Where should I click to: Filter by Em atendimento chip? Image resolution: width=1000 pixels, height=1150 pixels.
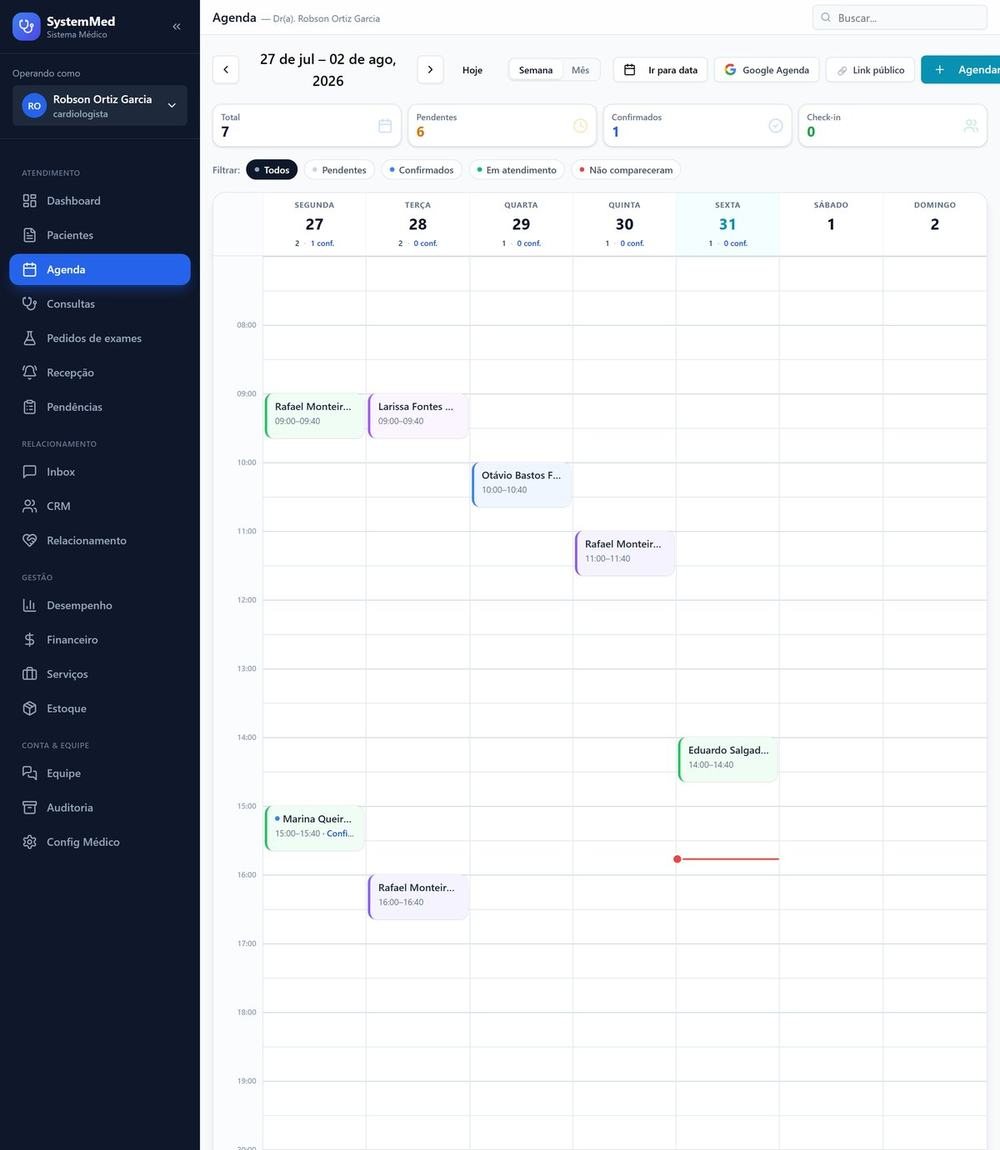coord(517,170)
